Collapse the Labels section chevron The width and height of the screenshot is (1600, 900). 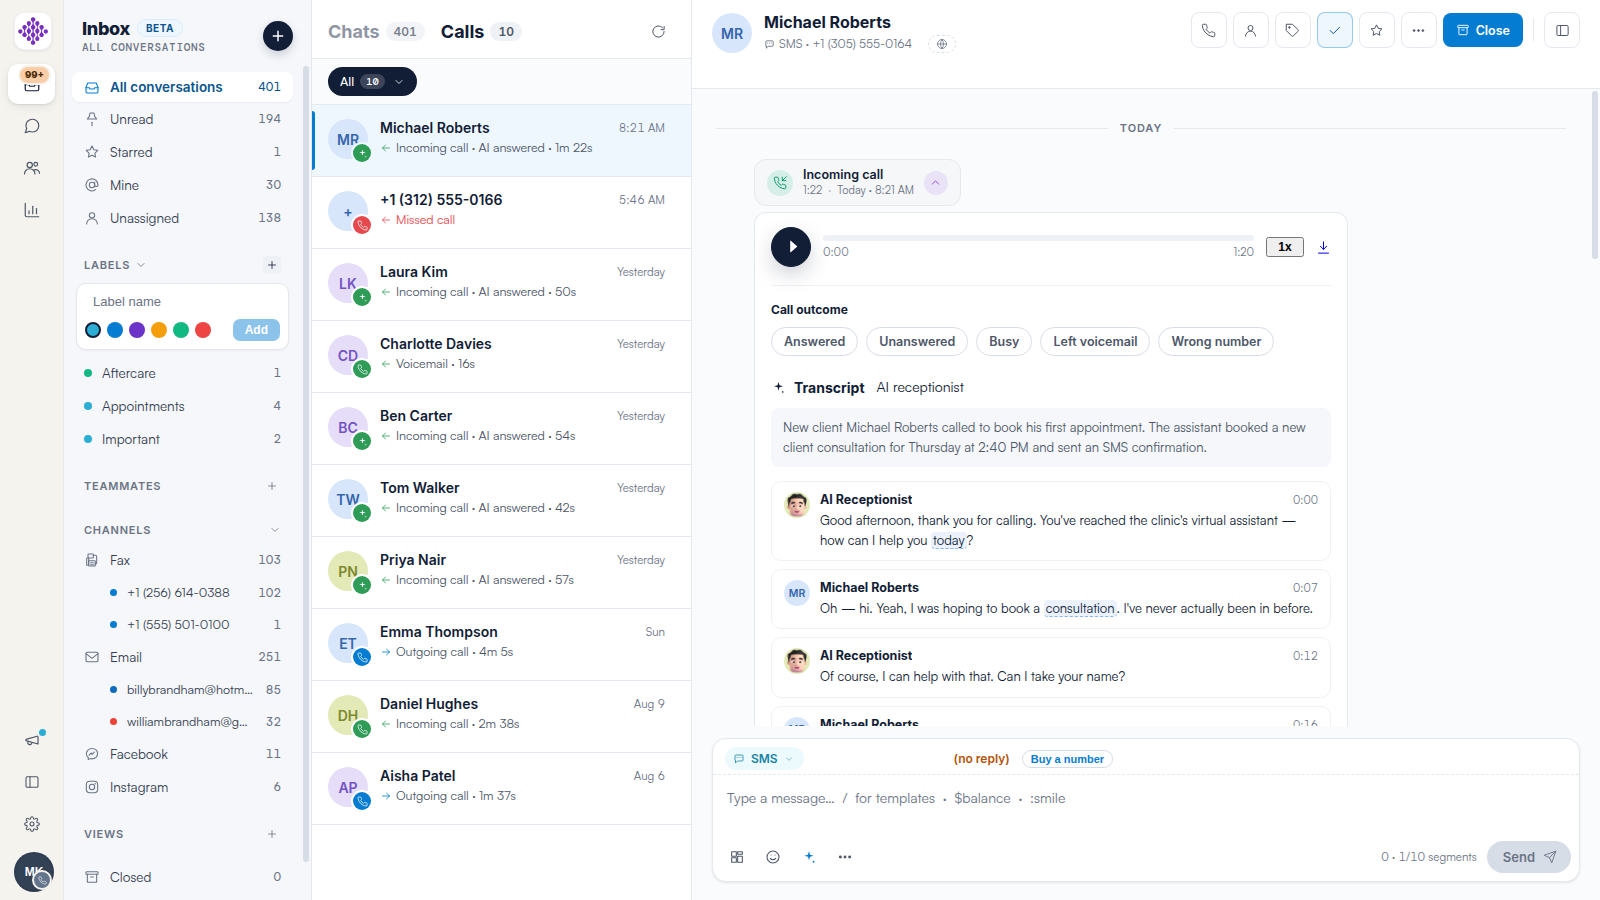click(141, 265)
